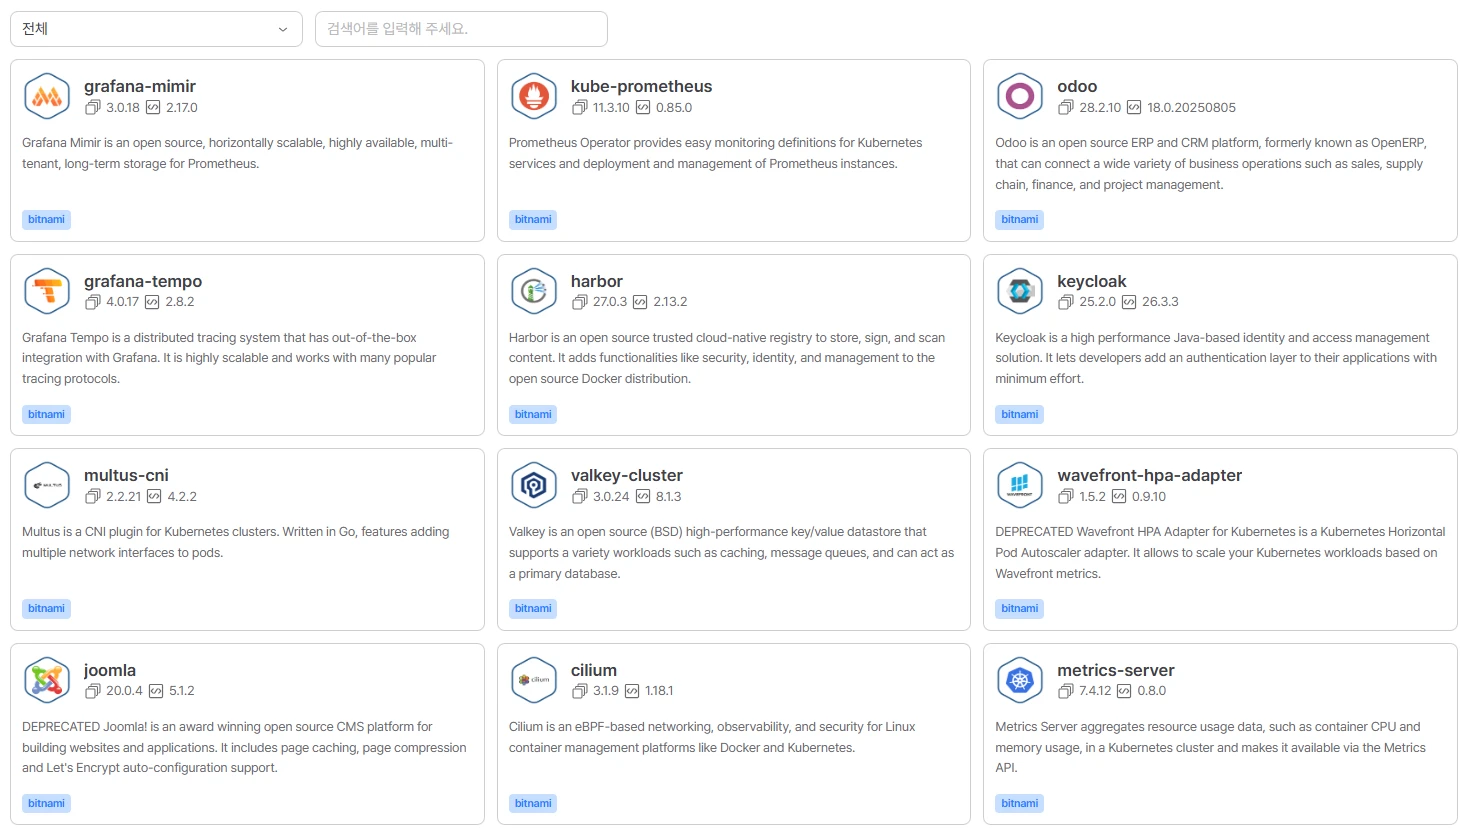Open the keycloak chart title

(x=1092, y=281)
